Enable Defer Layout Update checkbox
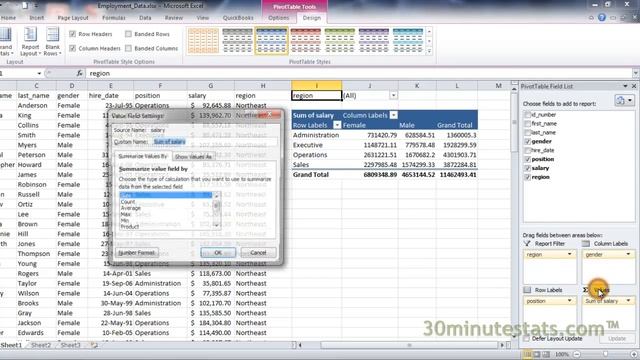The image size is (640, 360). pyautogui.click(x=527, y=339)
